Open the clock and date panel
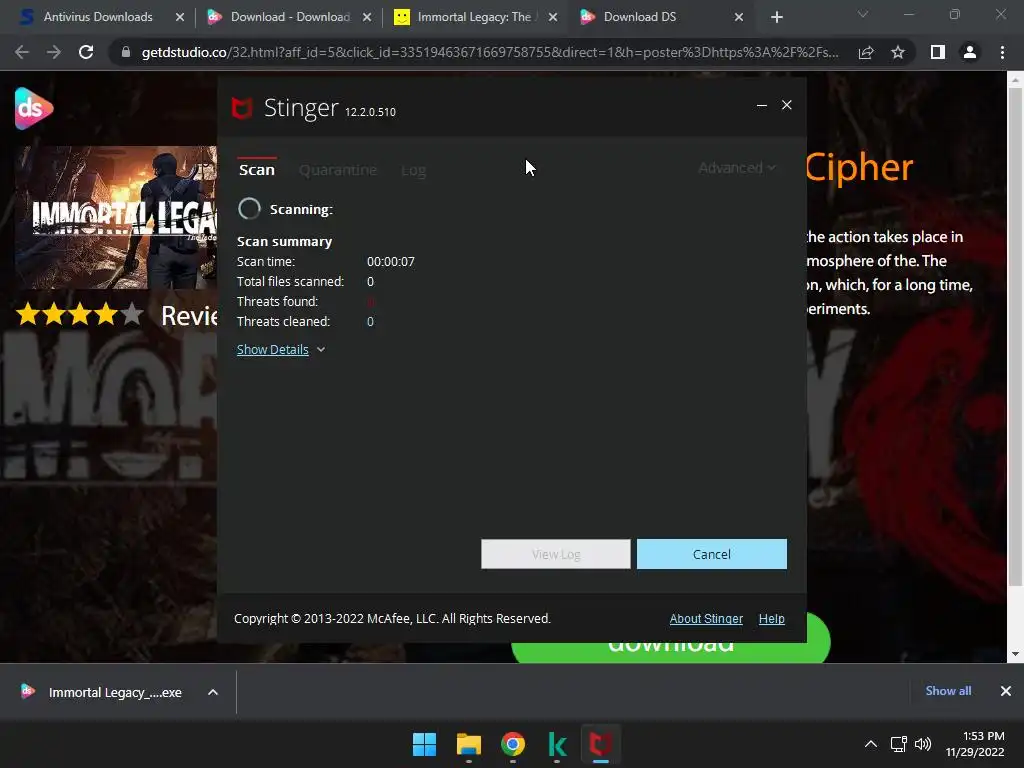Image resolution: width=1024 pixels, height=768 pixels. click(x=974, y=744)
